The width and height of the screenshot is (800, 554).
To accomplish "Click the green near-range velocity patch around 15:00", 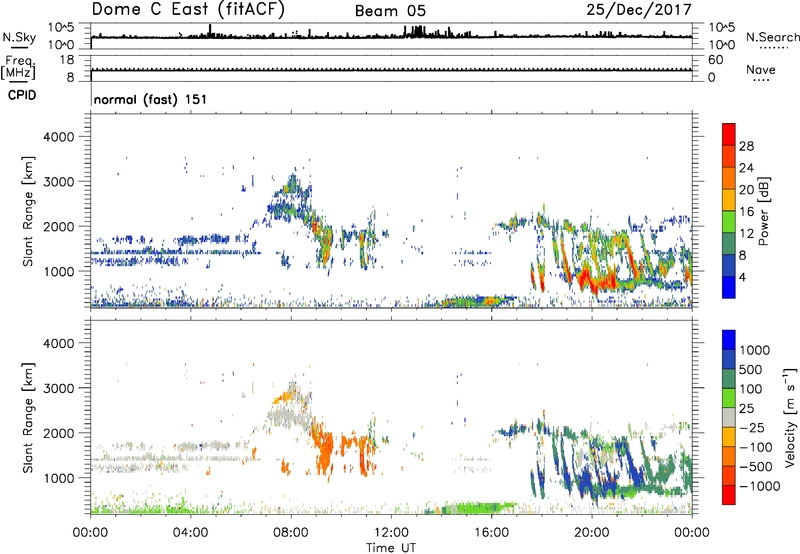I will pyautogui.click(x=477, y=508).
